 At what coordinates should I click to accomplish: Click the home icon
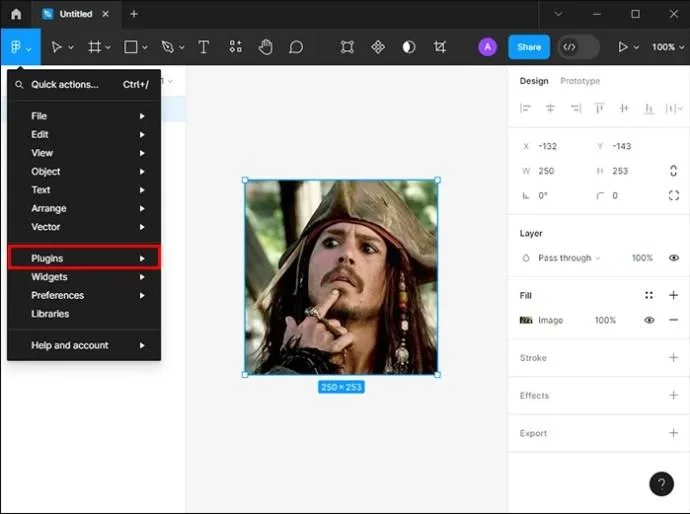coord(16,14)
